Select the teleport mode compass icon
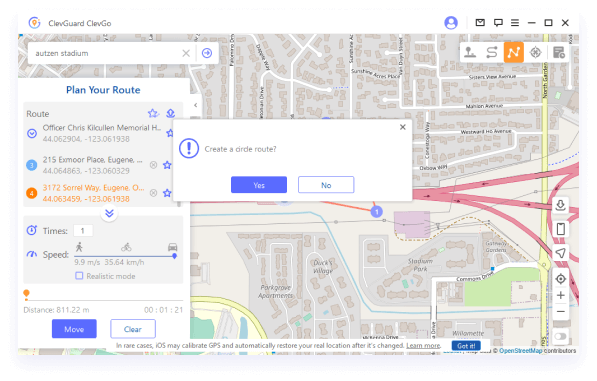This screenshot has width=597, height=381. click(x=535, y=52)
